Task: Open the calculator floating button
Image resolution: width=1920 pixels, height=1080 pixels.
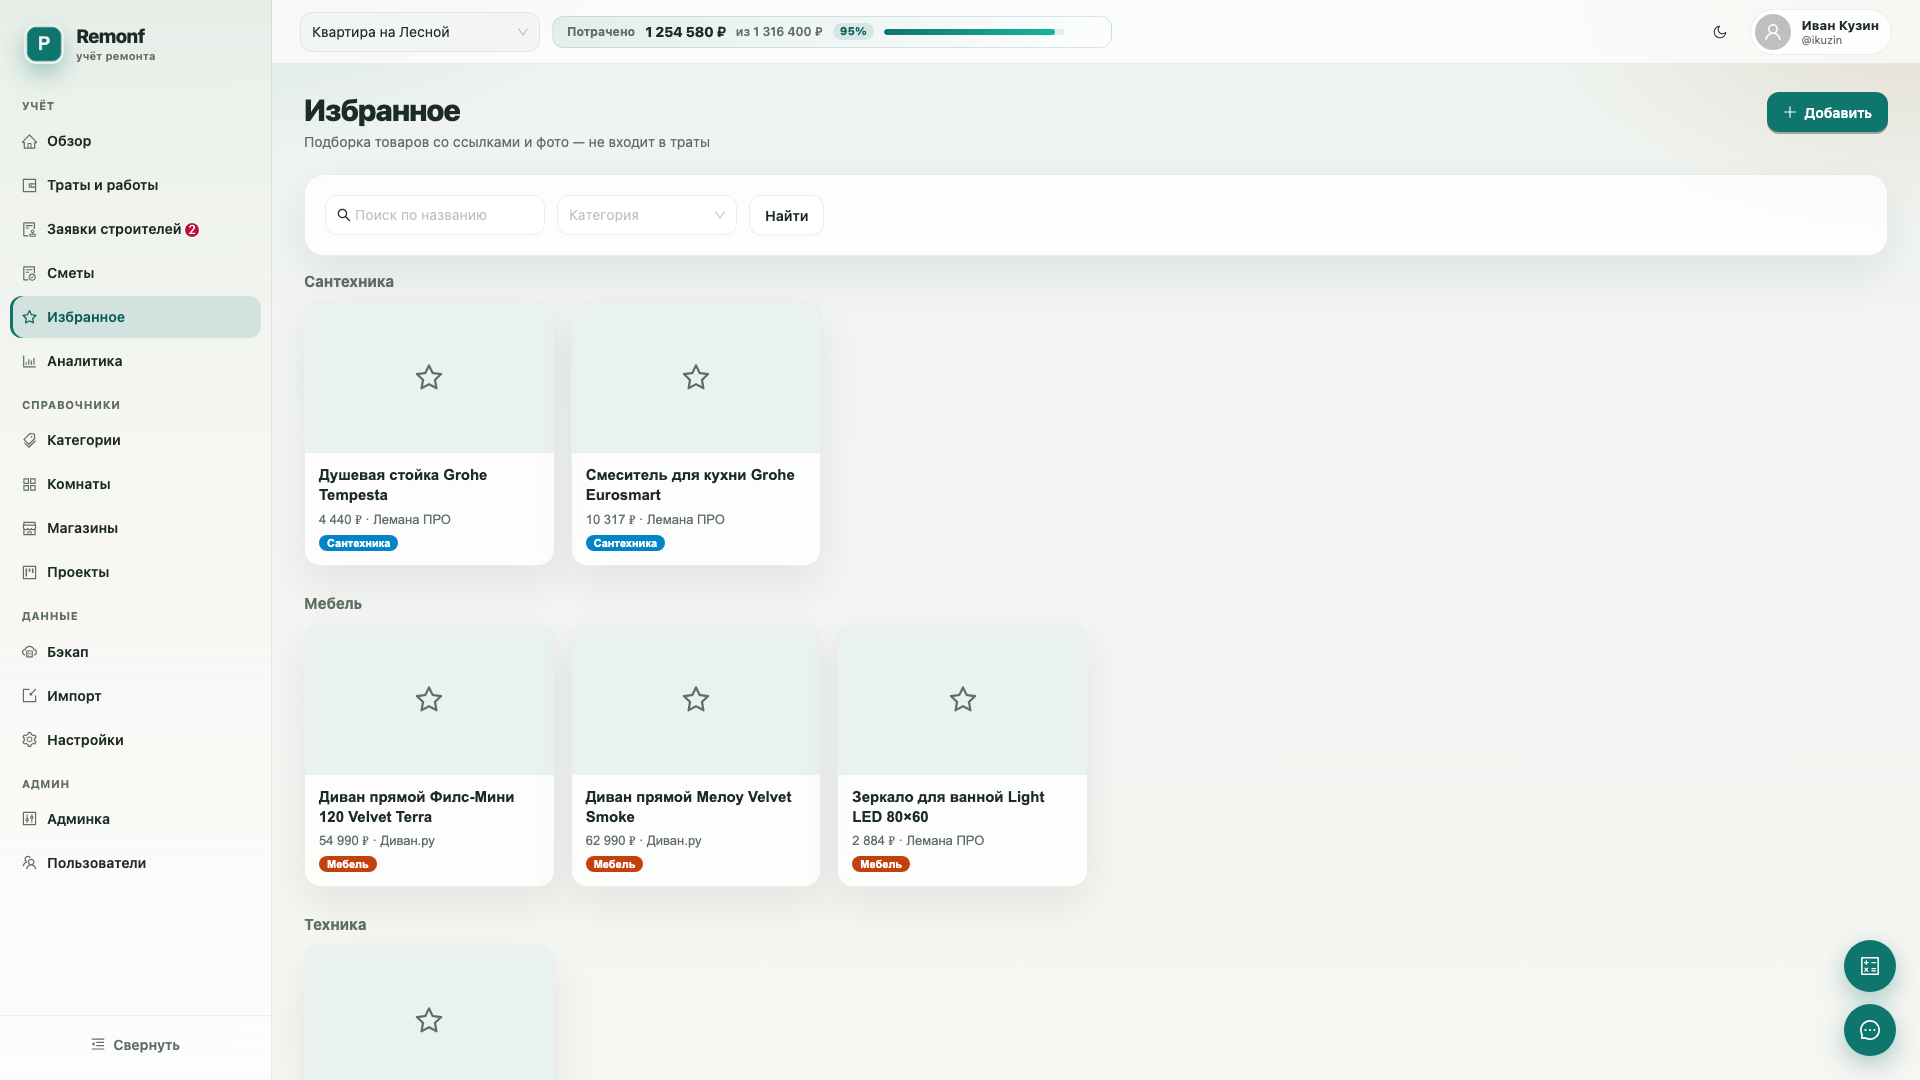Action: coord(1870,966)
